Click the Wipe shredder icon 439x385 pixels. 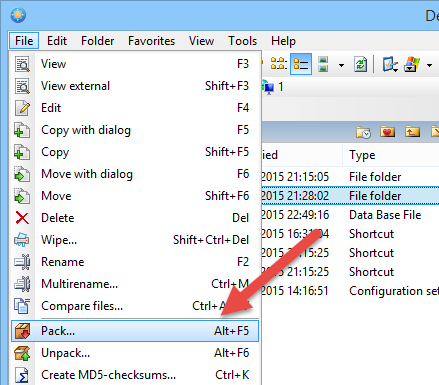22,240
